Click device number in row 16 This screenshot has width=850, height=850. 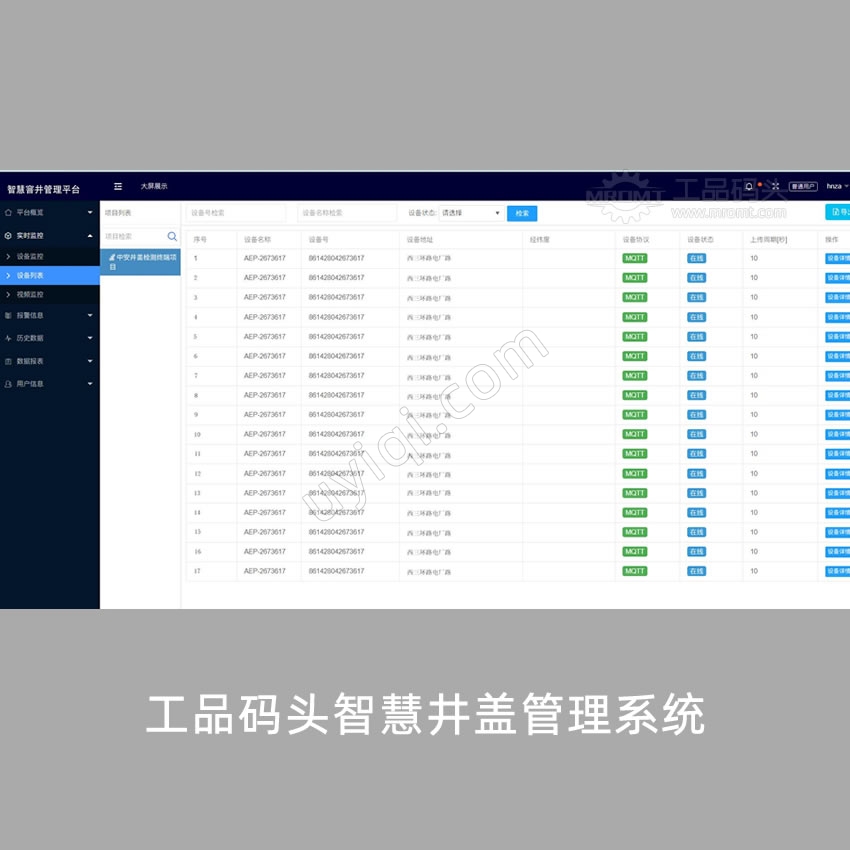tap(336, 552)
